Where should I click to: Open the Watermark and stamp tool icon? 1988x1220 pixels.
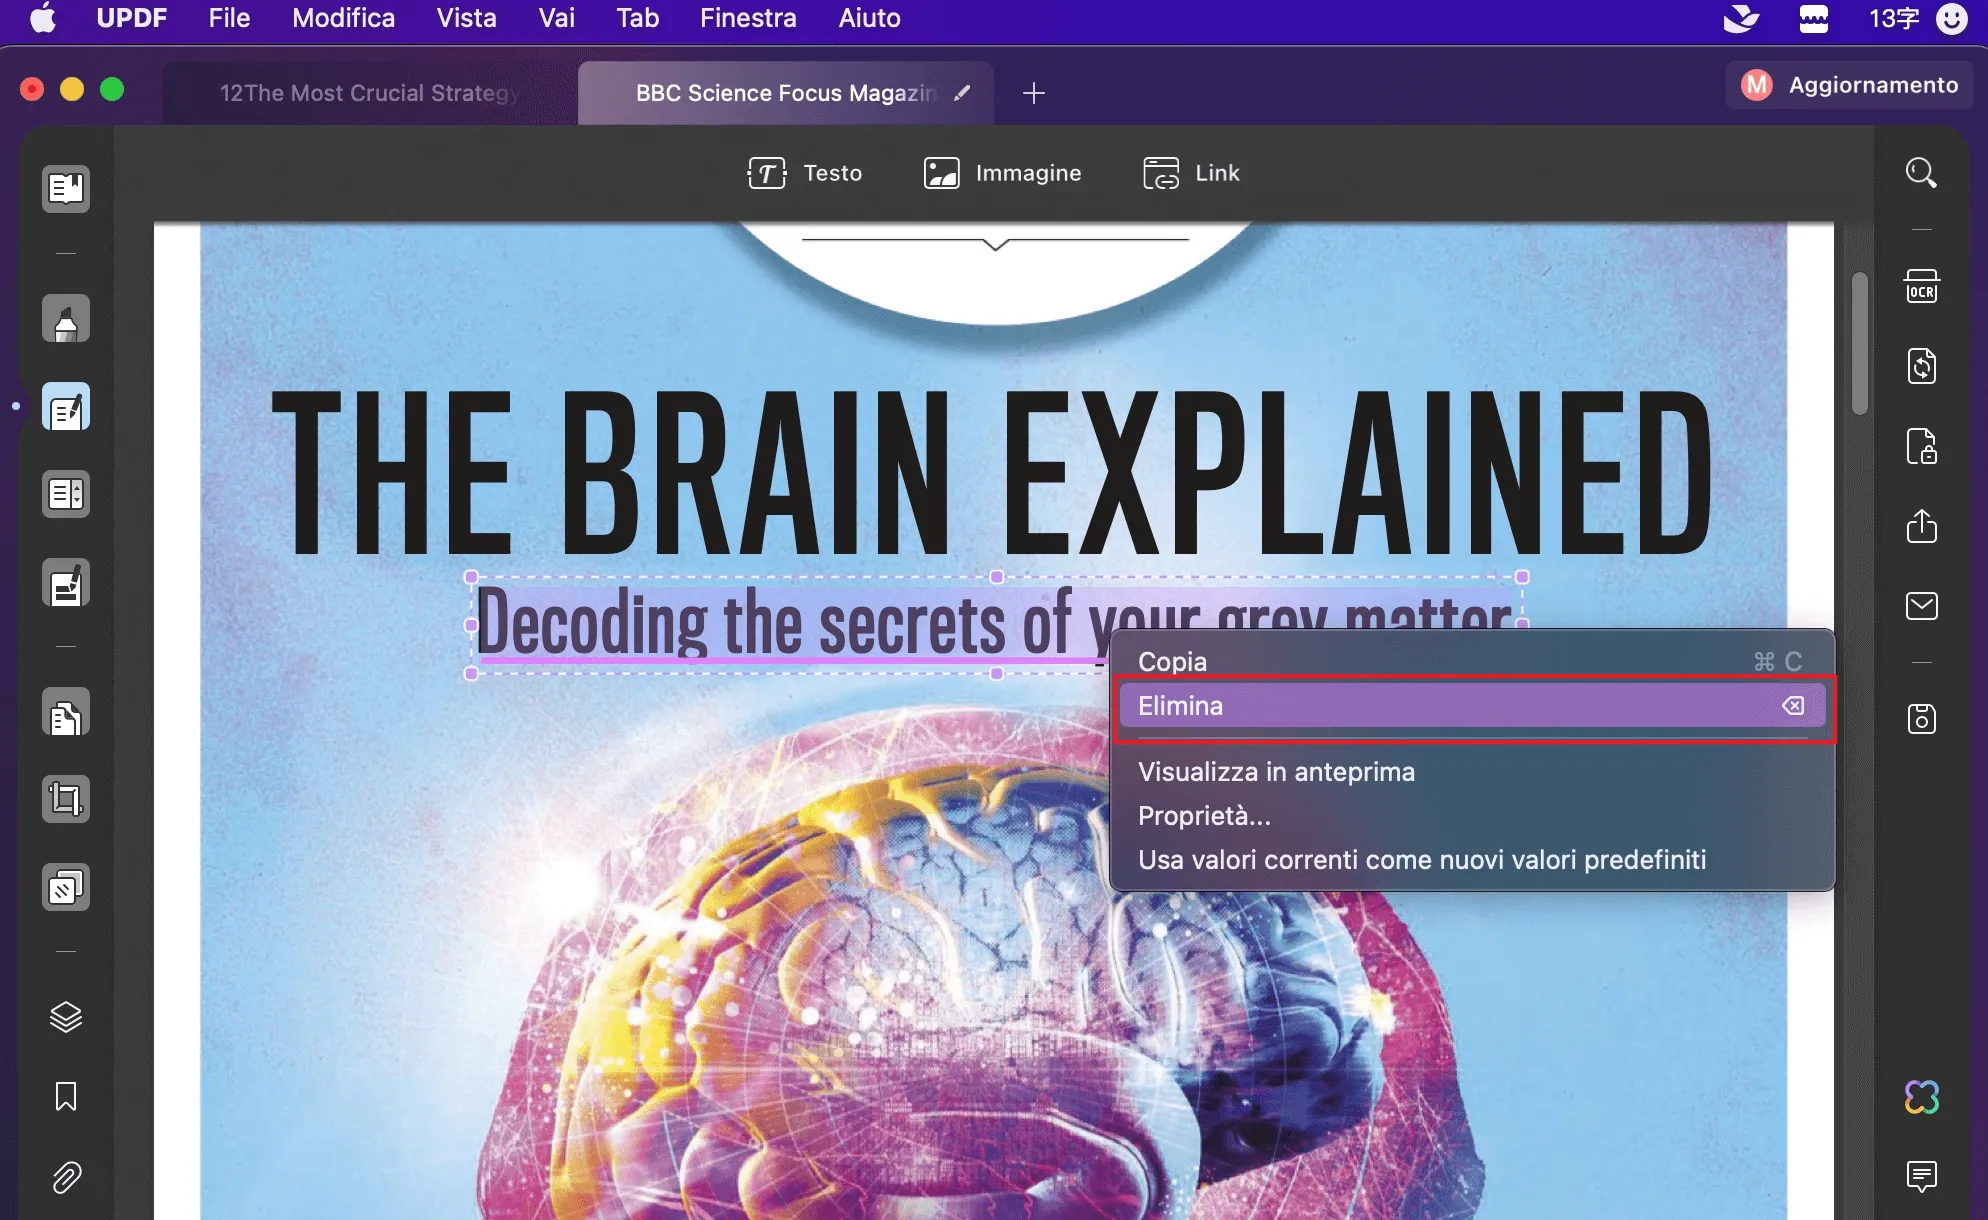(66, 887)
